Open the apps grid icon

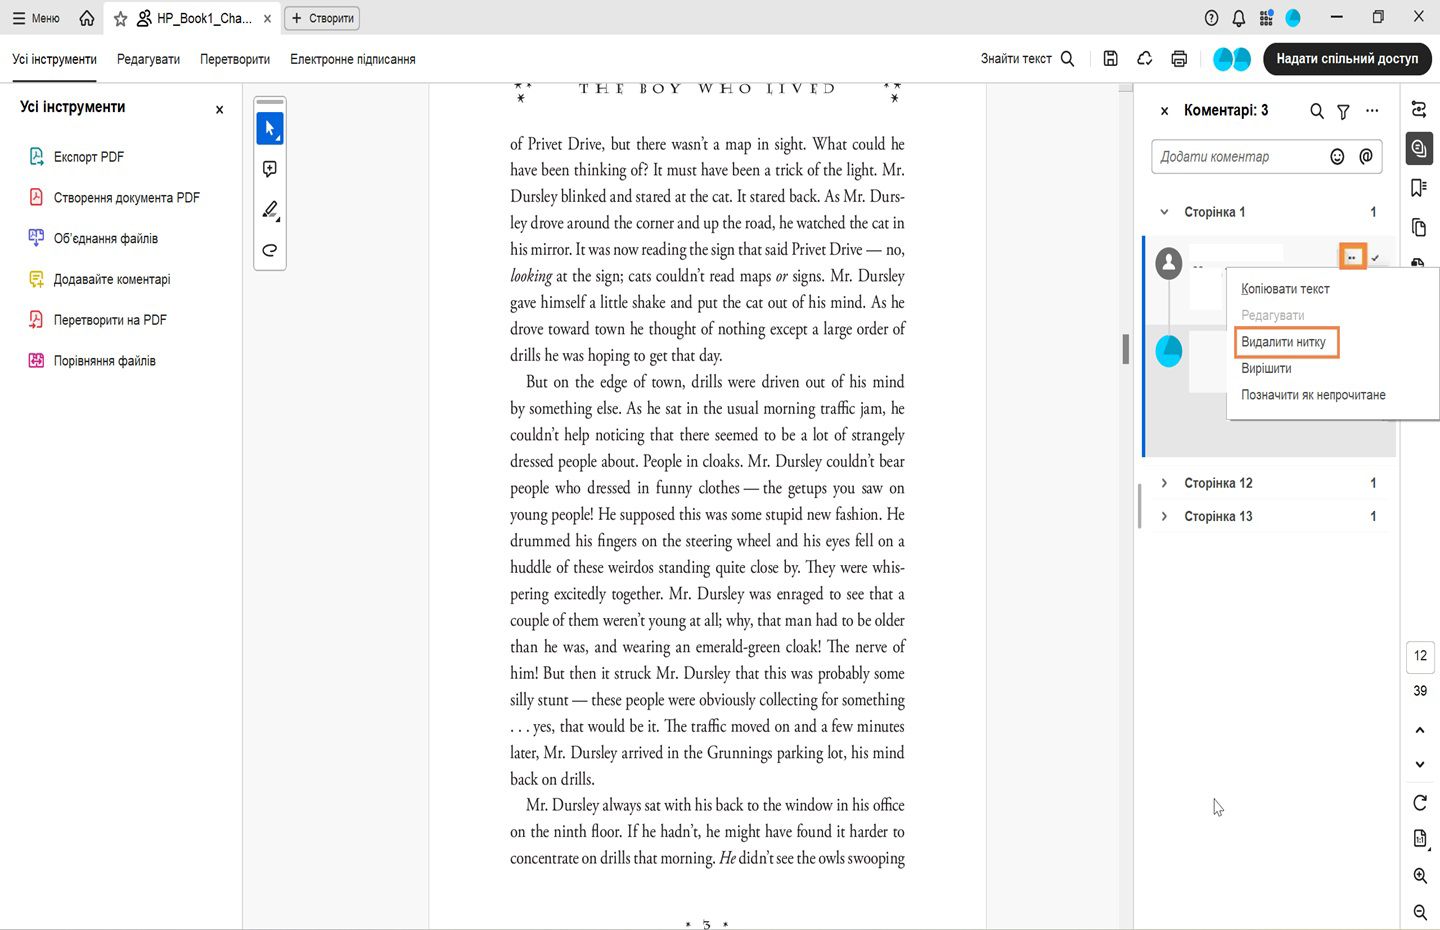coord(1266,18)
